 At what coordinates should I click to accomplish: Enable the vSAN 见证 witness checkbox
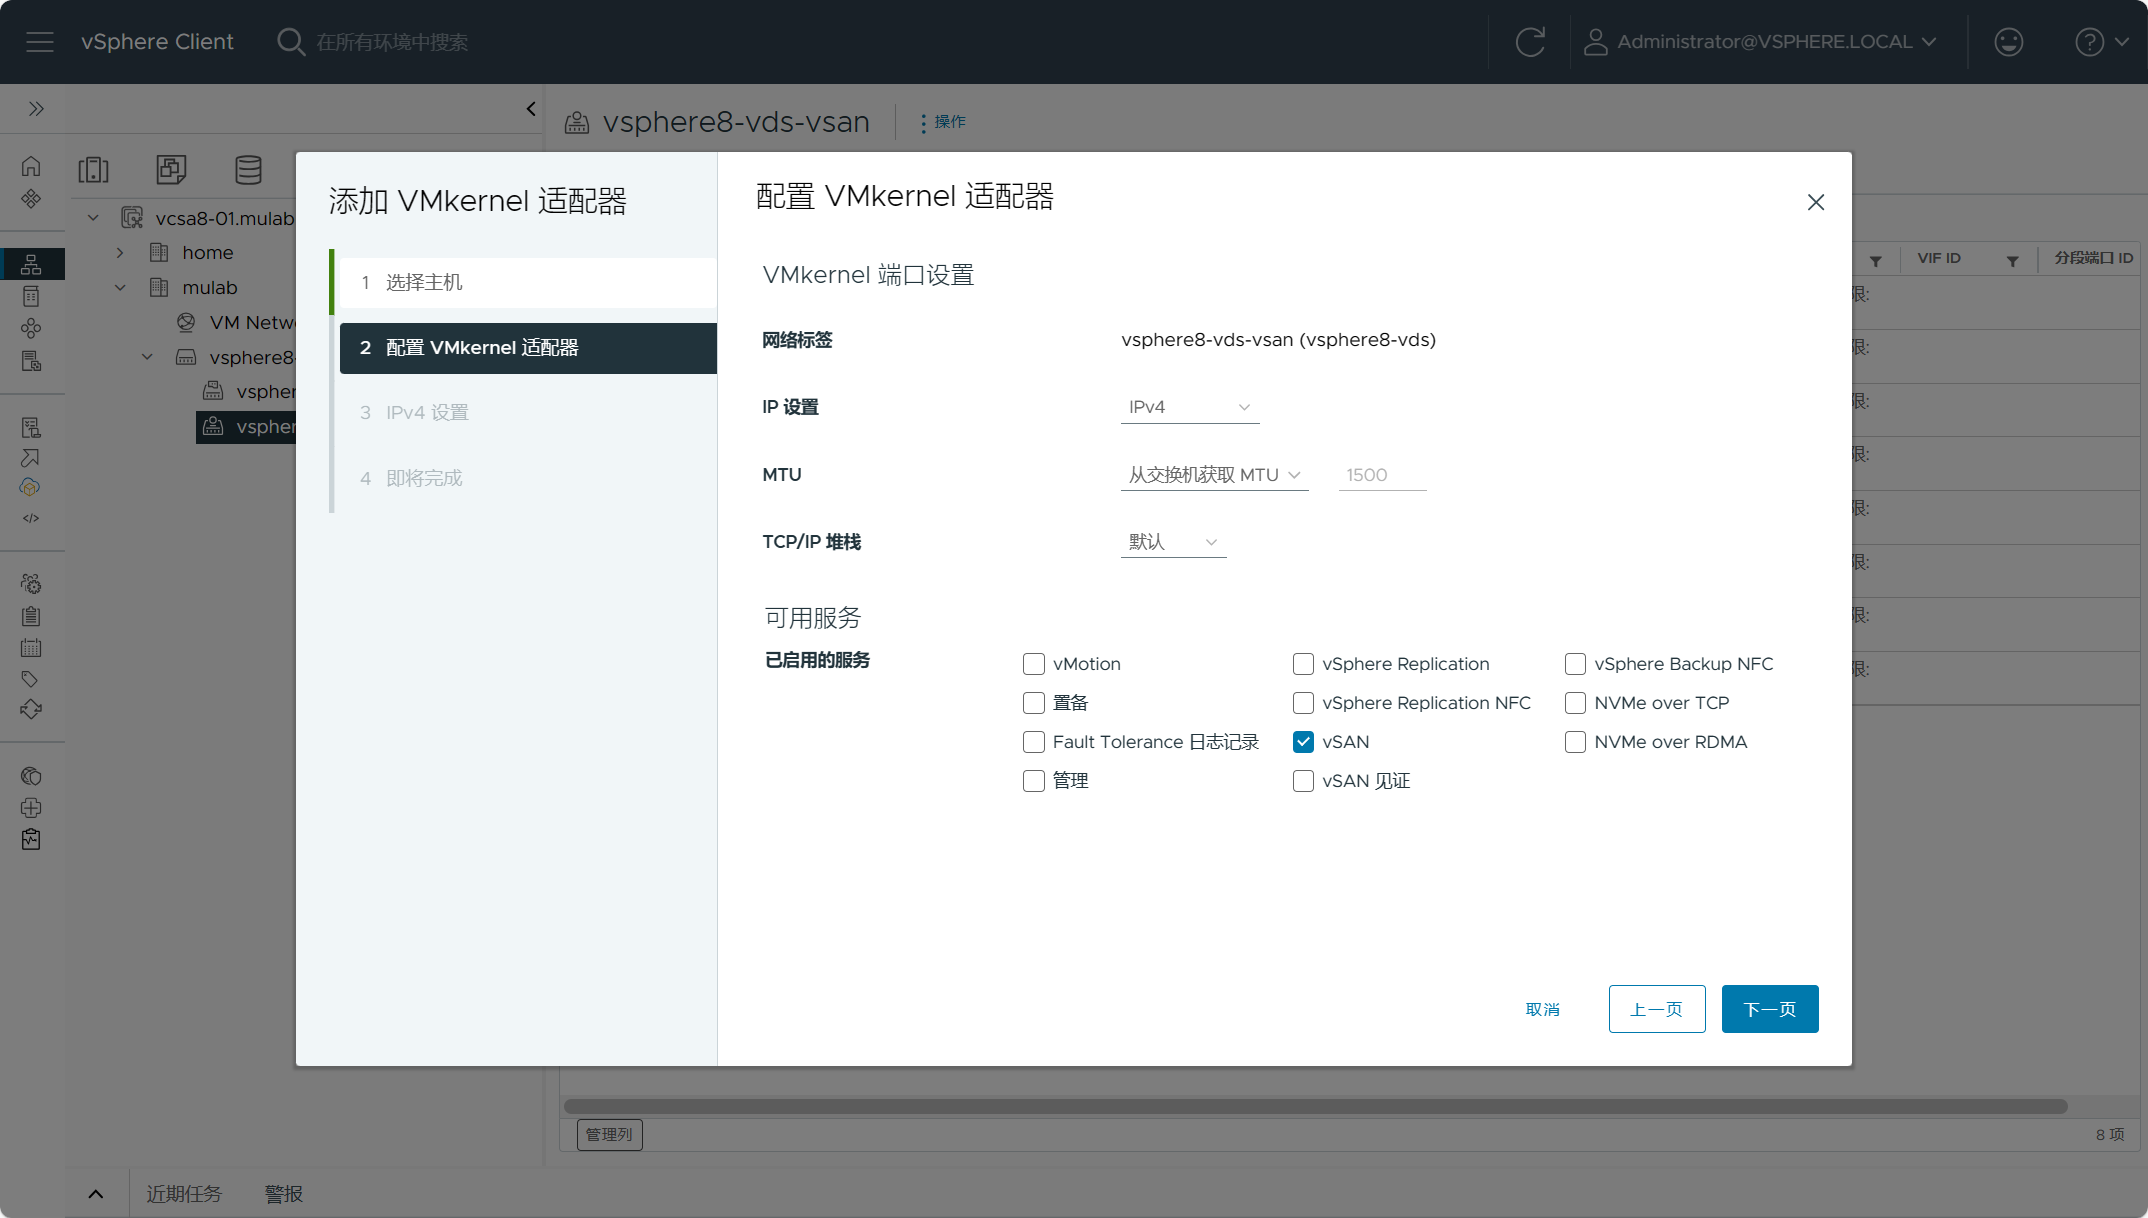tap(1303, 781)
